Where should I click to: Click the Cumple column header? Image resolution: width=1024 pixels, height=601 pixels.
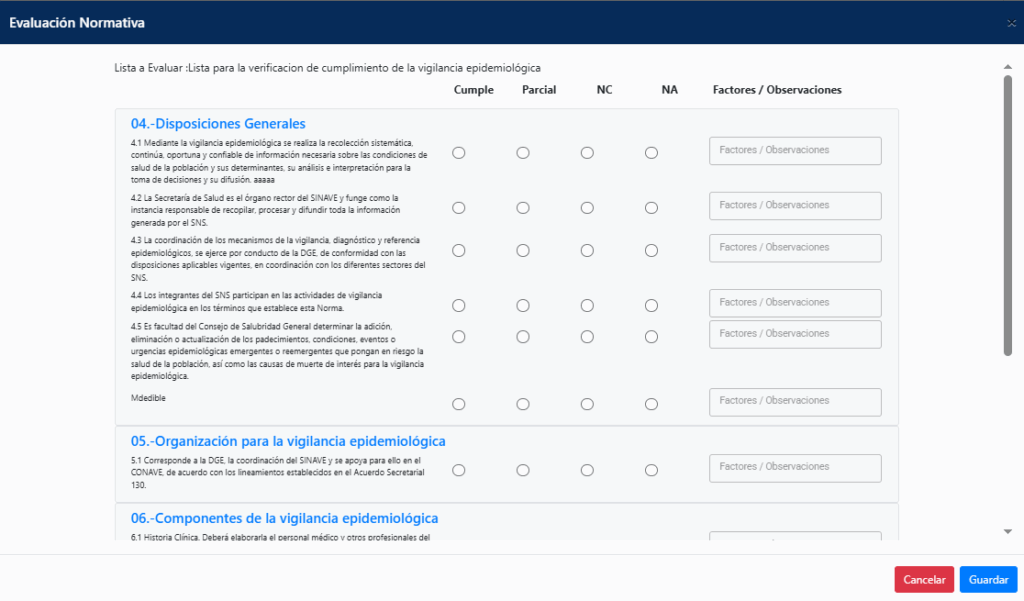click(473, 90)
